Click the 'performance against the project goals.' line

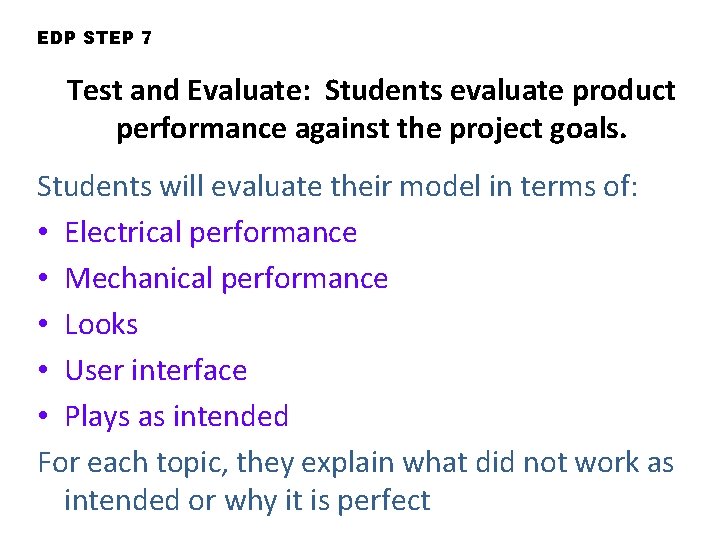pos(371,129)
